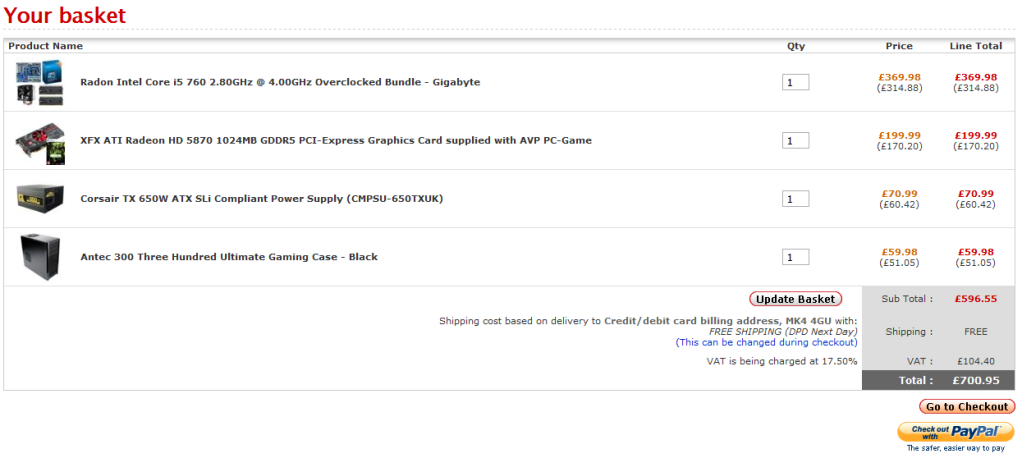The width and height of the screenshot is (1022, 458).
Task: Open the Antec 300 Three Hundred case link
Action: [x=229, y=257]
